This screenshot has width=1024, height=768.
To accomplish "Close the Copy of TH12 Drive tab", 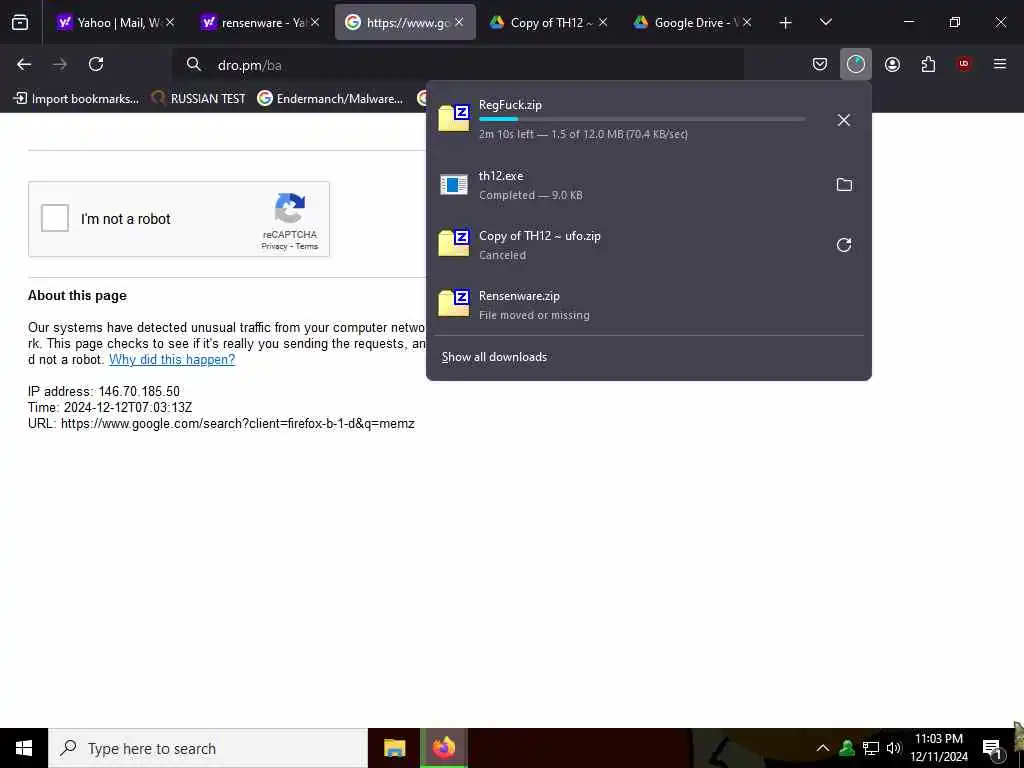I will [x=603, y=22].
